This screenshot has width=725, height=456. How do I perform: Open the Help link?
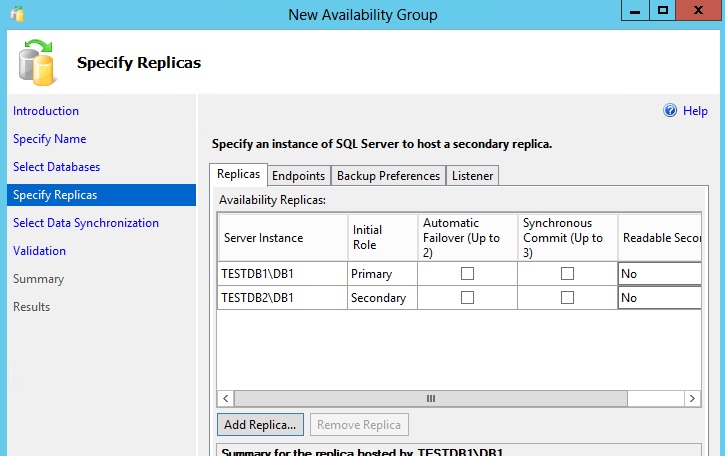695,111
